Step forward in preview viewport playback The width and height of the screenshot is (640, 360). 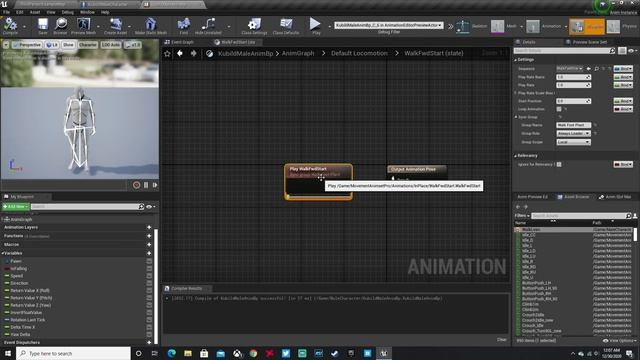pyautogui.click(x=155, y=185)
